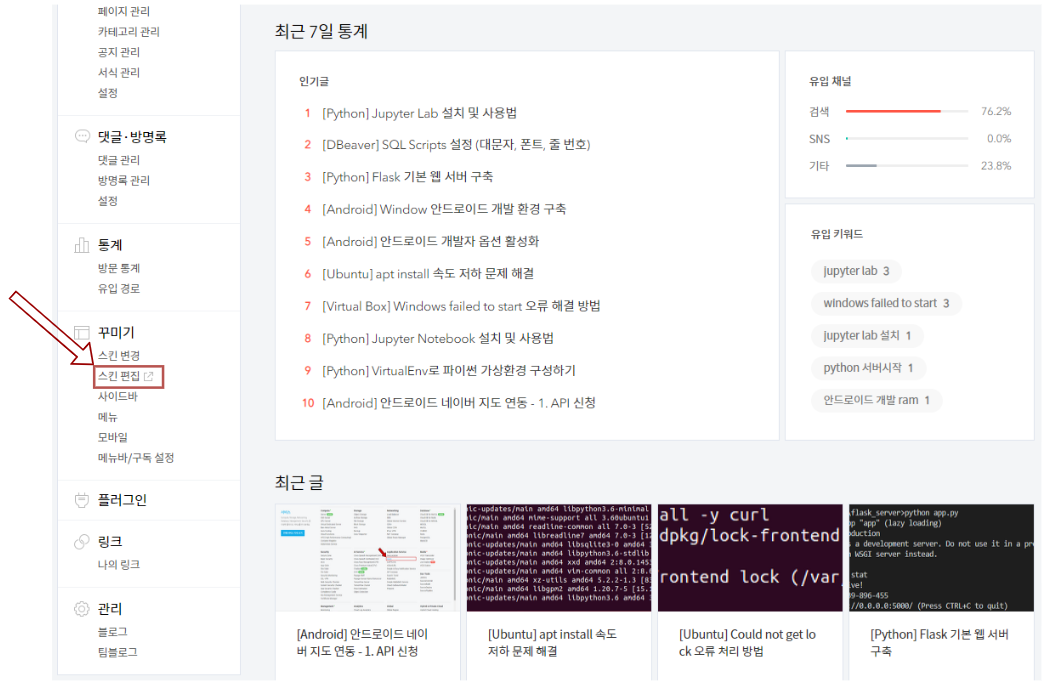Open 공지 관리 menu

point(119,52)
